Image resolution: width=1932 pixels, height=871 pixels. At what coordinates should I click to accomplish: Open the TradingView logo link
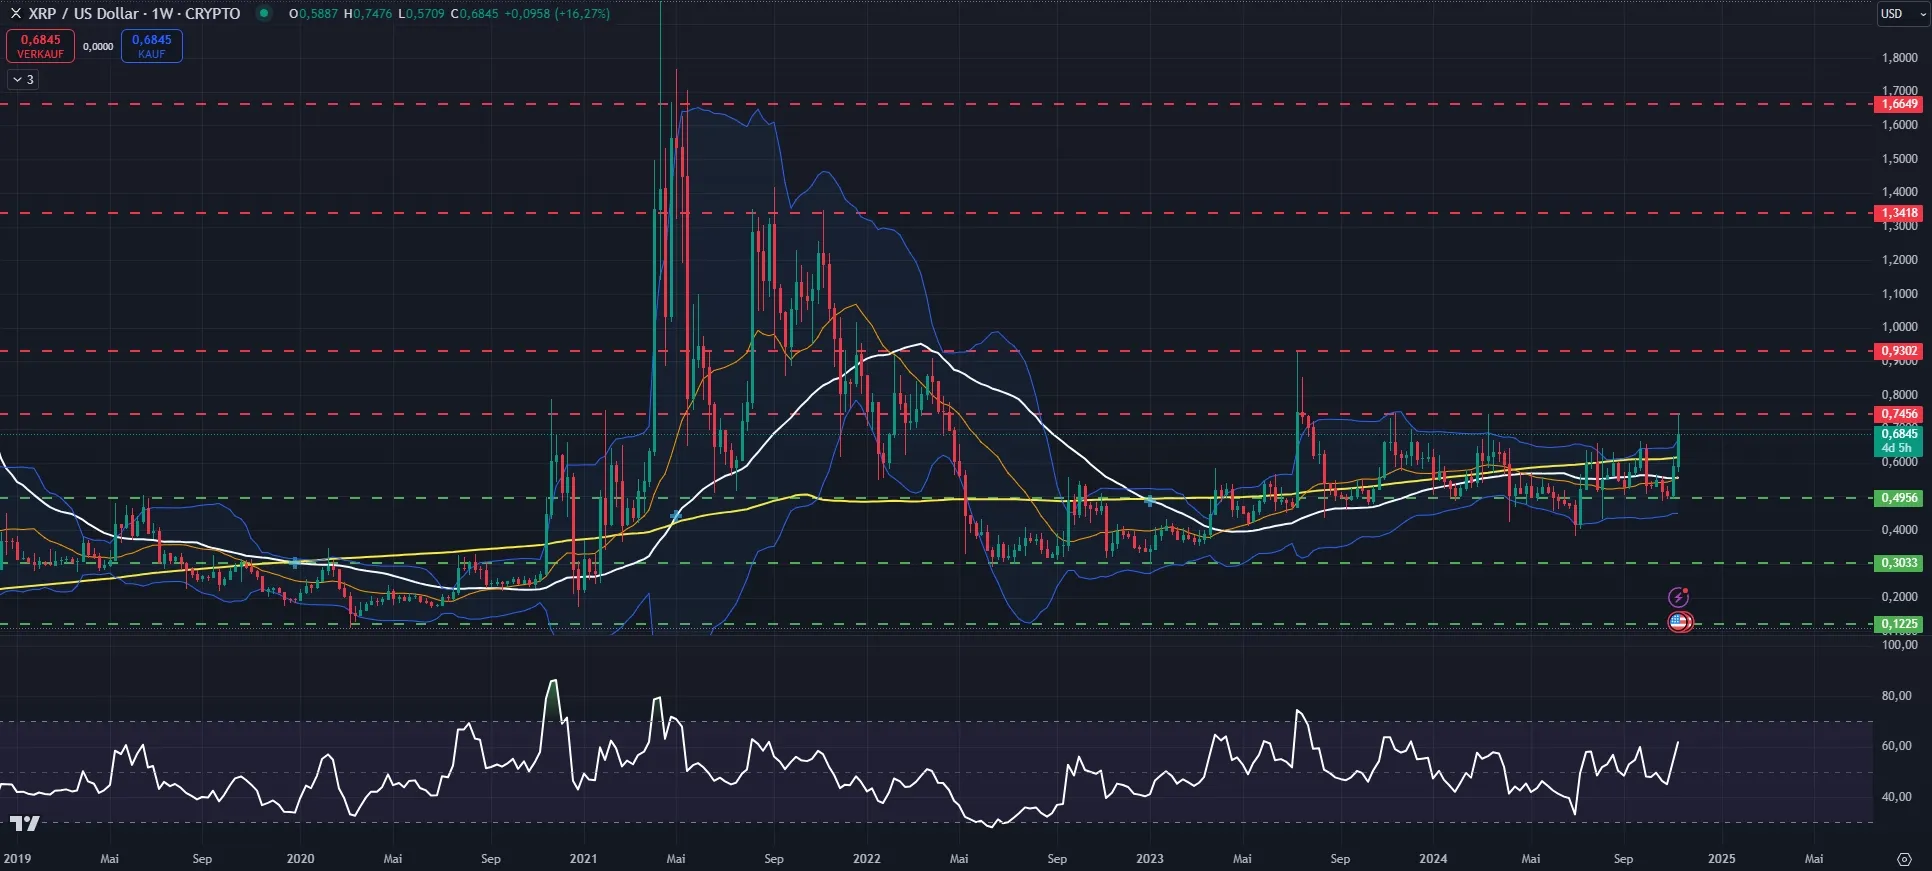tap(24, 823)
